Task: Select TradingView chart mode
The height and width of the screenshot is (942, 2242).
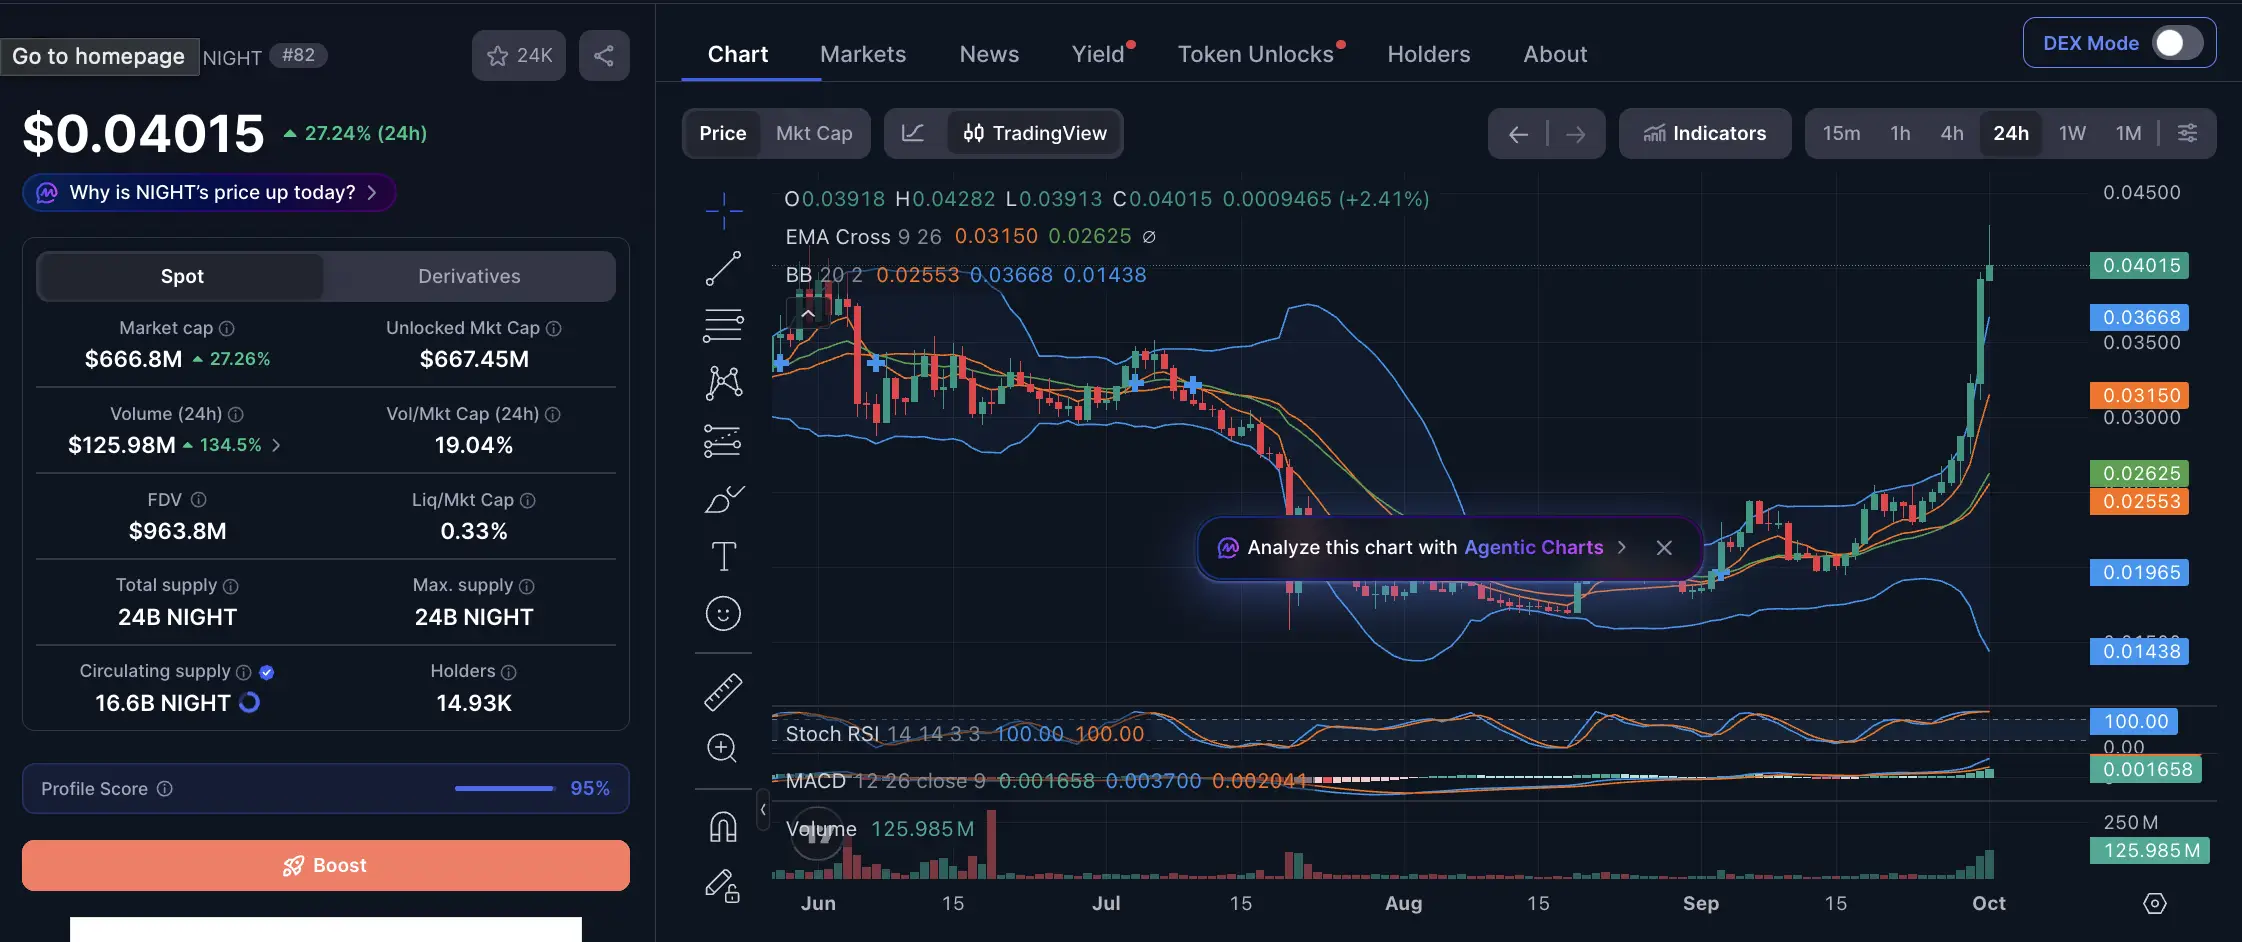Action: 1035,133
